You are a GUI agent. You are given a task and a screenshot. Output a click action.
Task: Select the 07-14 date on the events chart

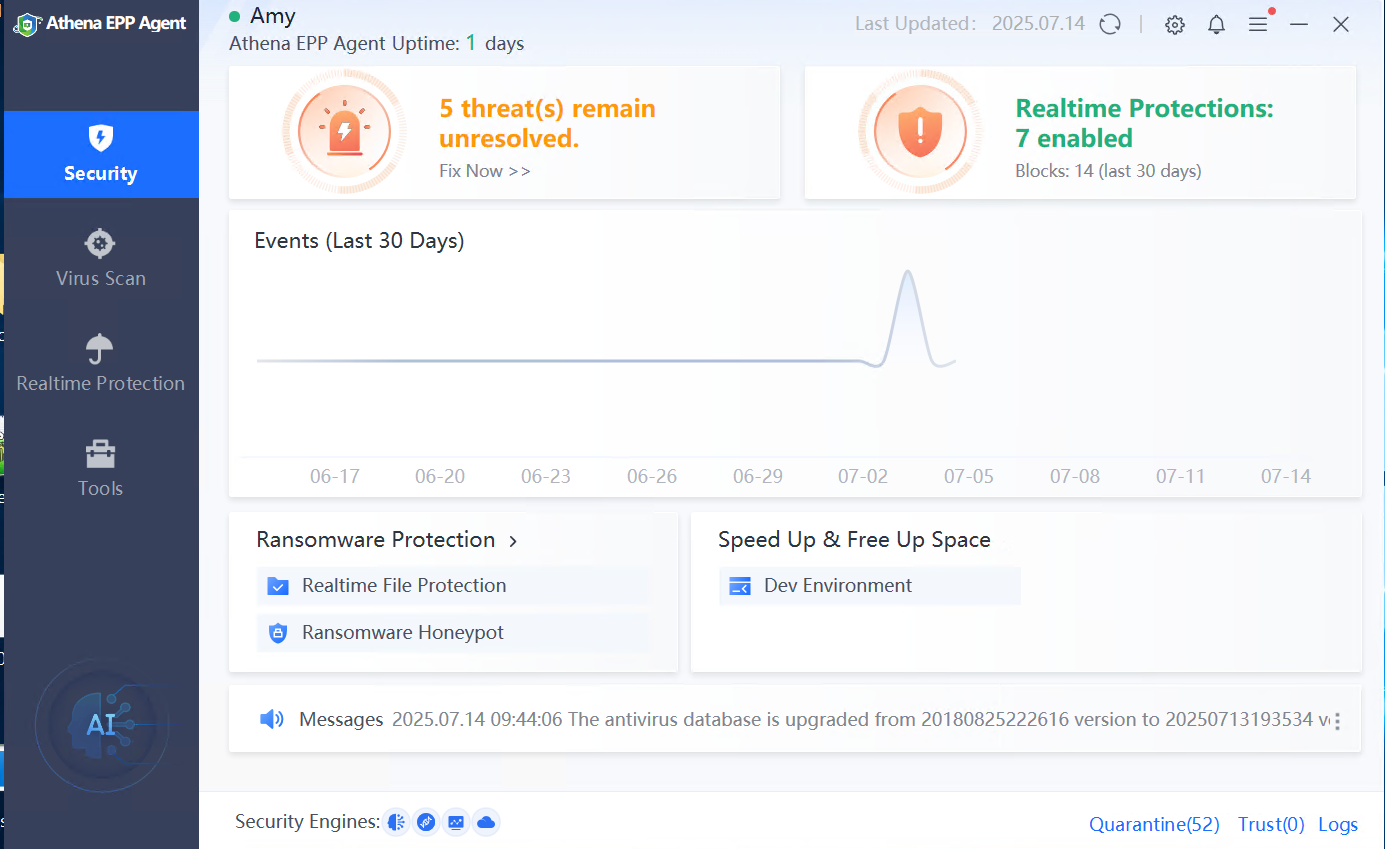click(x=1286, y=476)
